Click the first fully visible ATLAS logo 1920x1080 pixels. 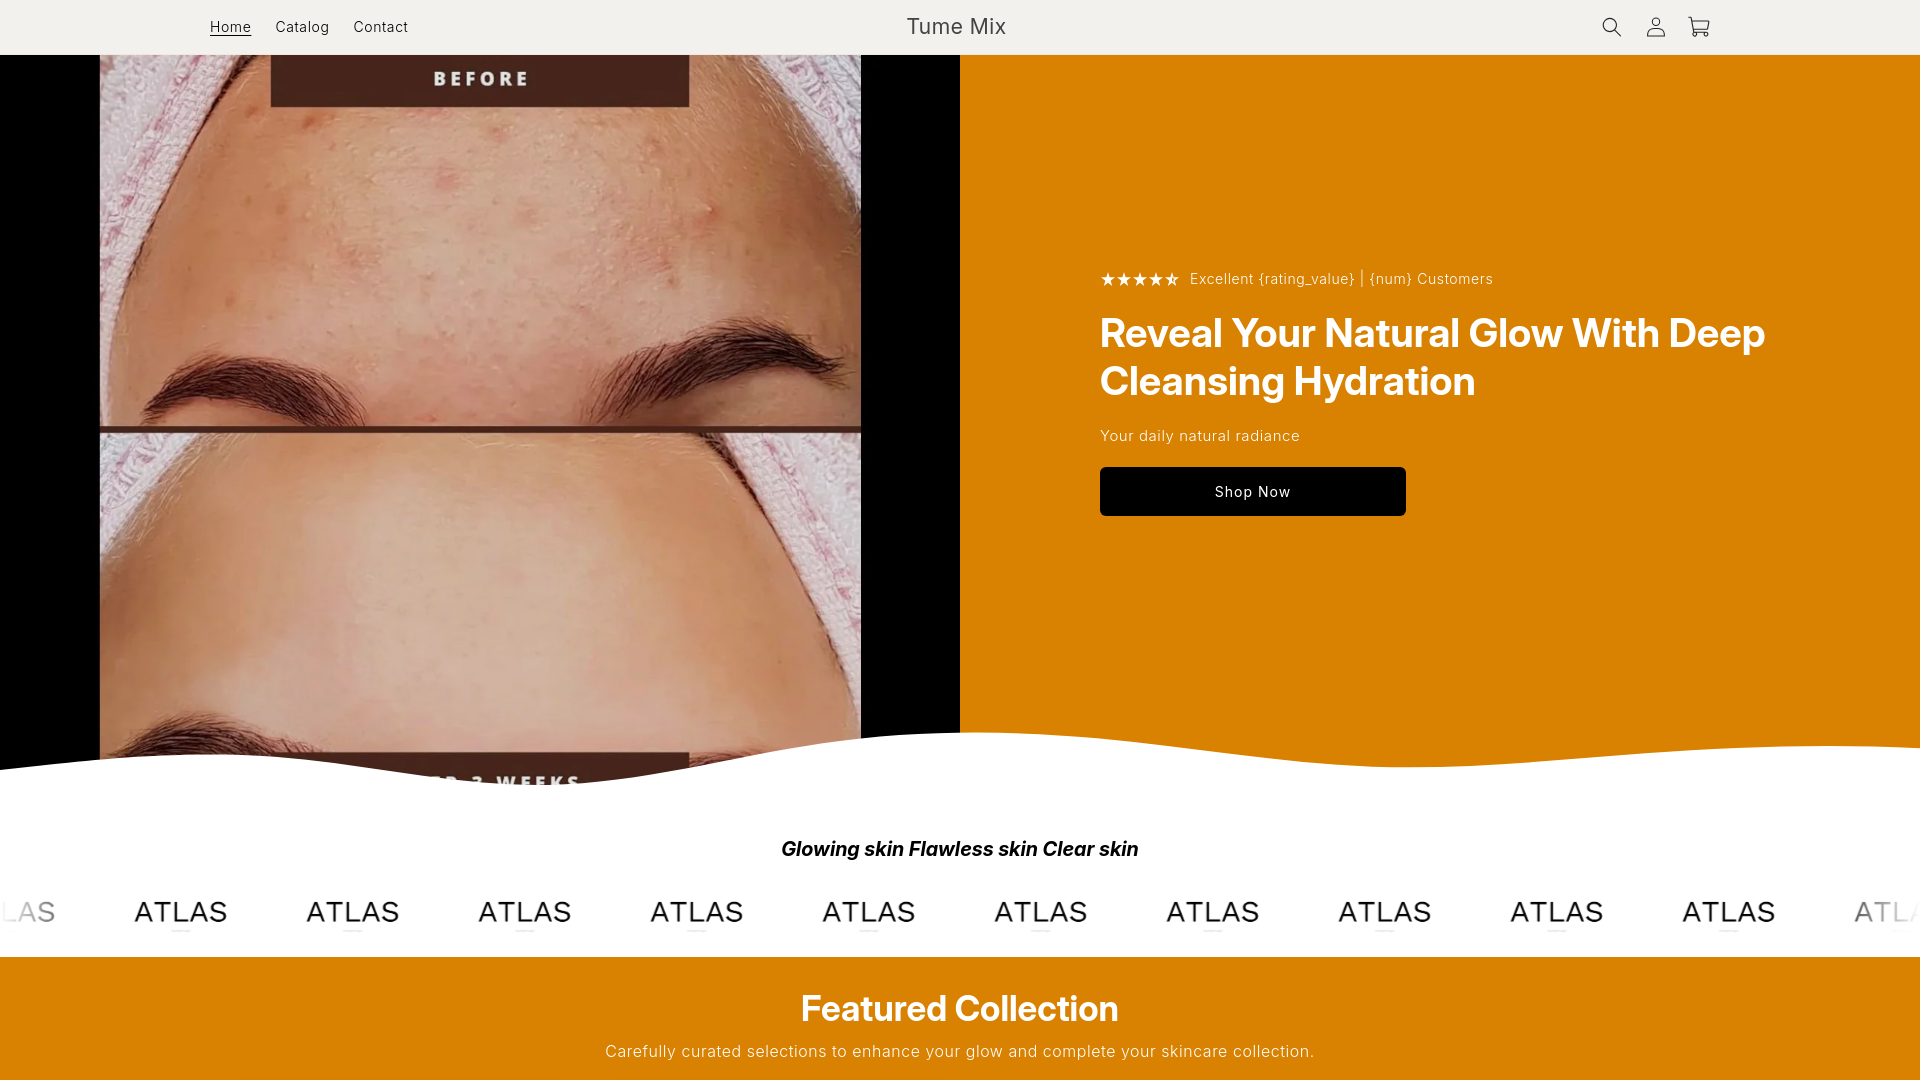point(181,913)
